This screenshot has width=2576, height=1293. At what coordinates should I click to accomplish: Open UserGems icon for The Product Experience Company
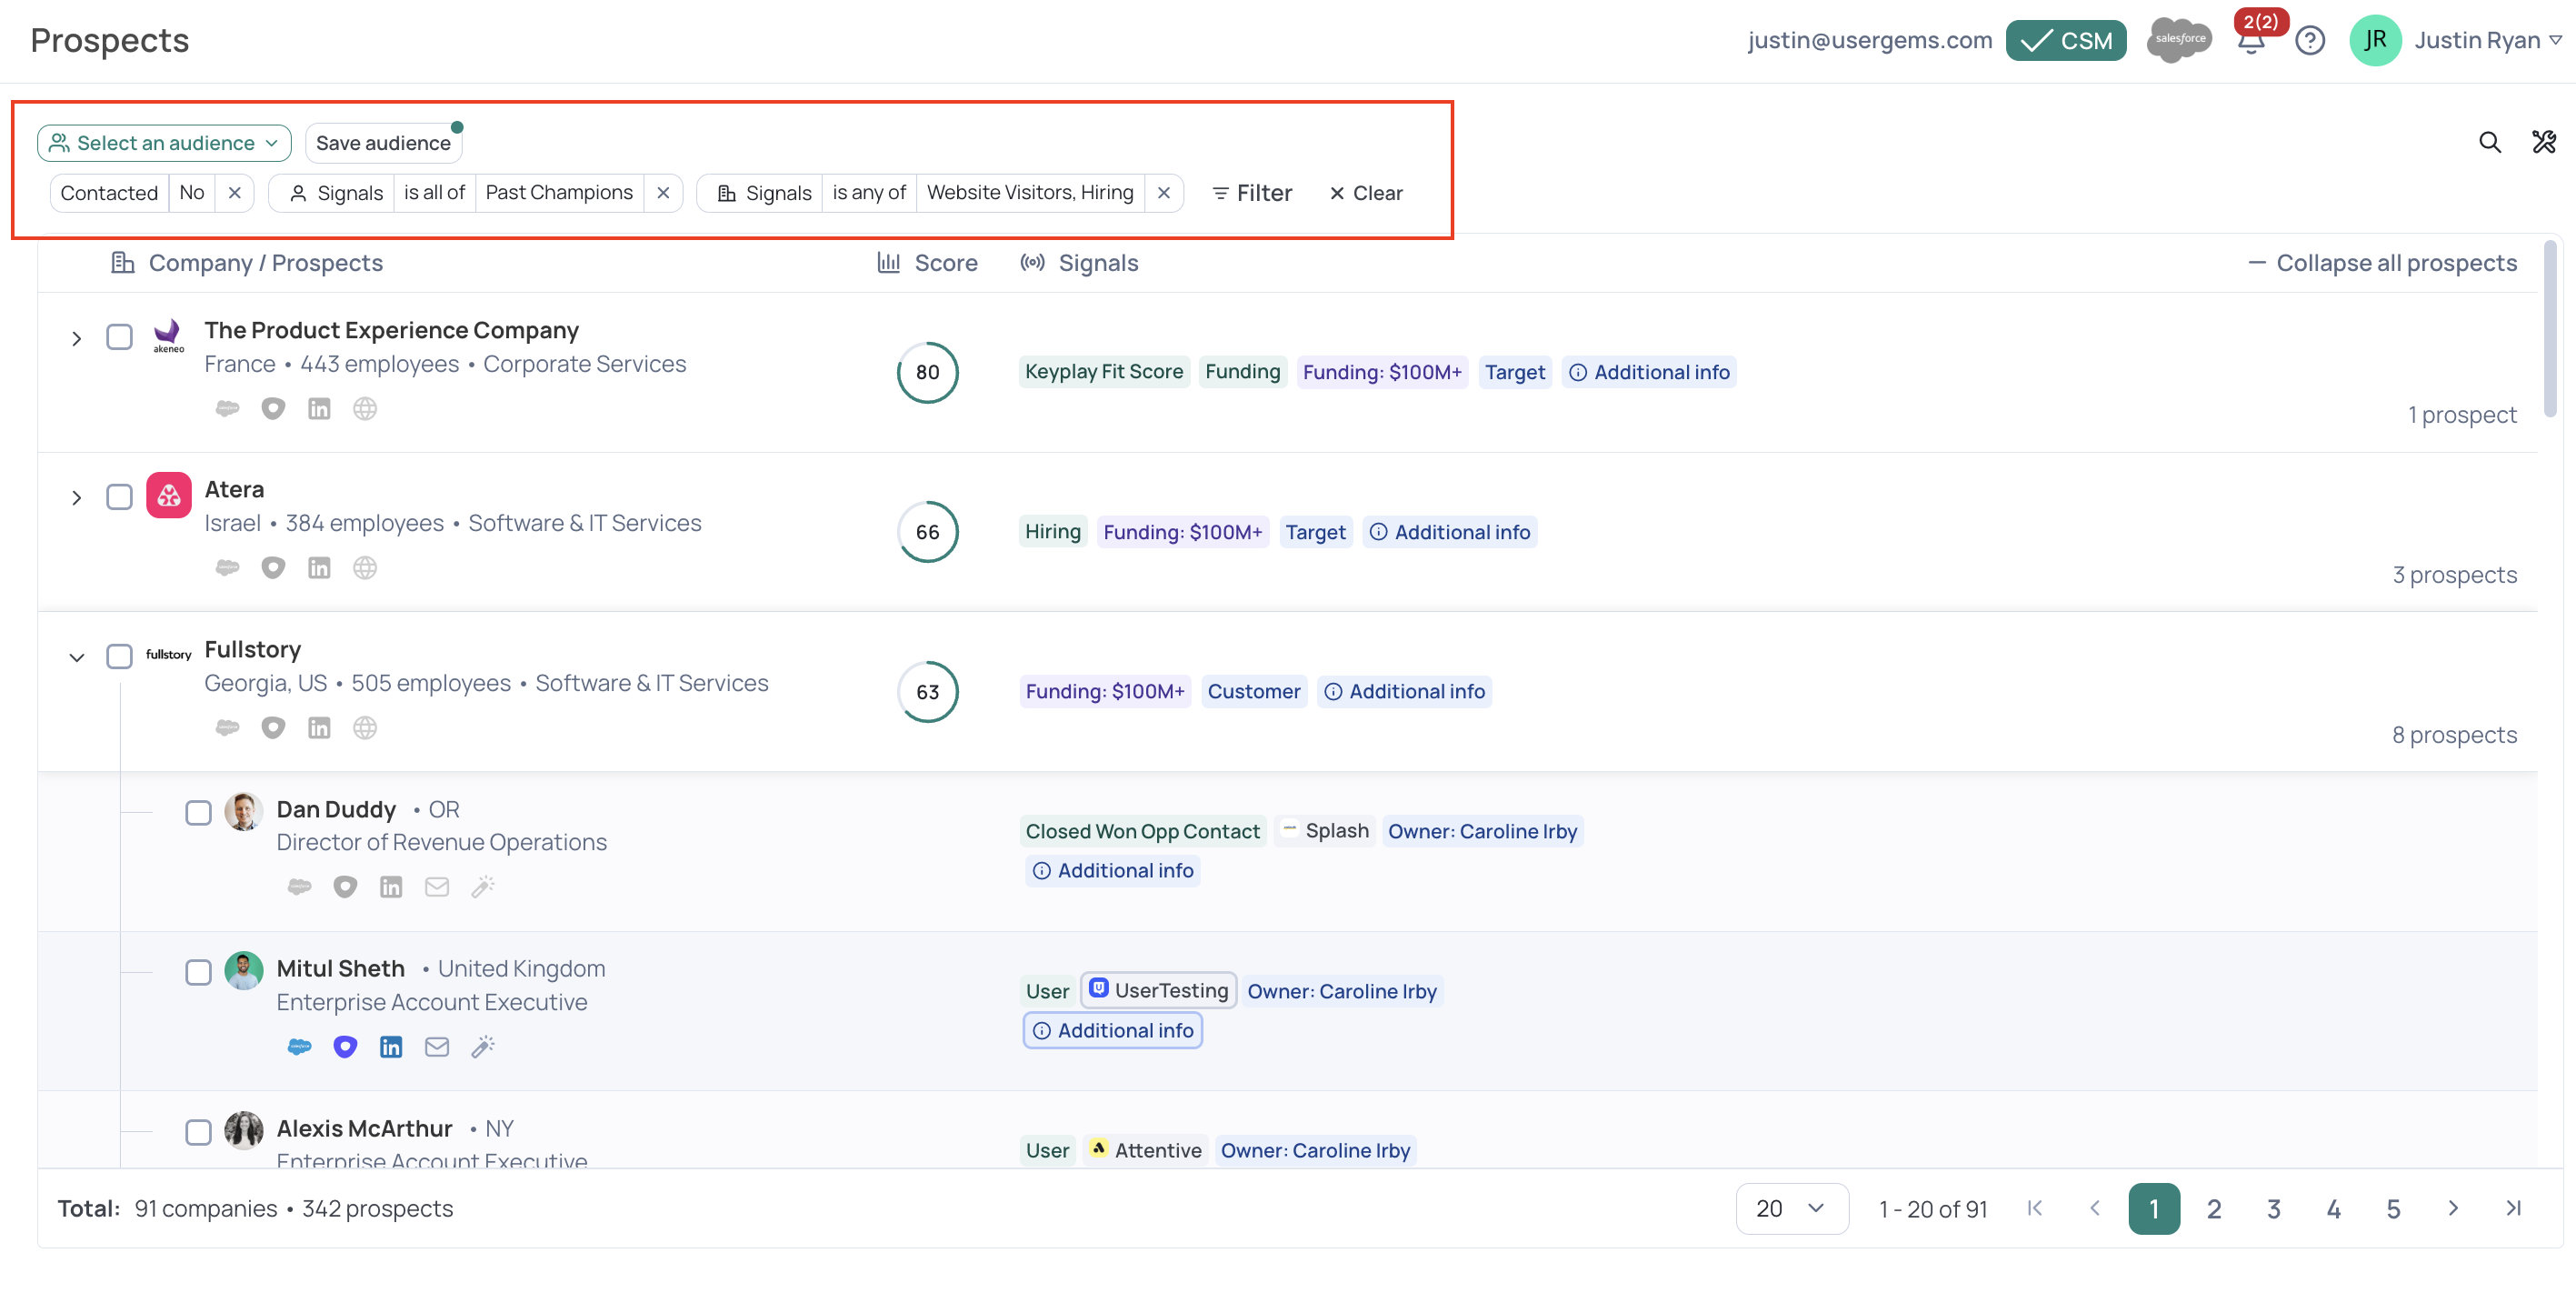(x=273, y=408)
